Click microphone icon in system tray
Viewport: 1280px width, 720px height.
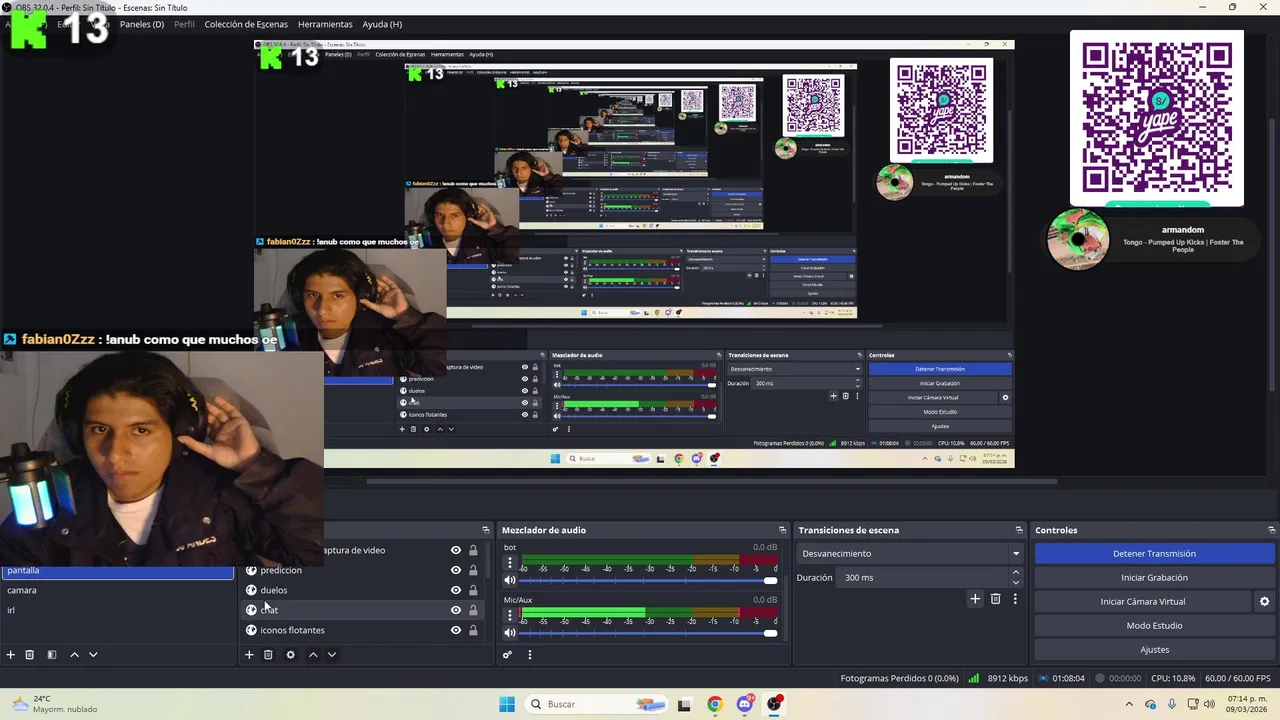click(1172, 704)
